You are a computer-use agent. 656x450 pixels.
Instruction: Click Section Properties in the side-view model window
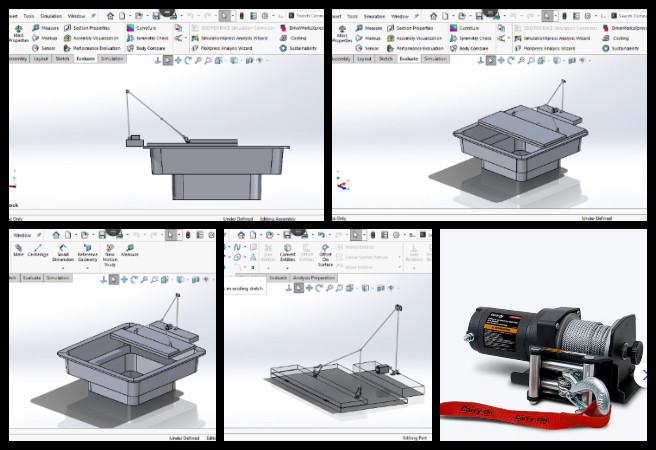point(87,28)
